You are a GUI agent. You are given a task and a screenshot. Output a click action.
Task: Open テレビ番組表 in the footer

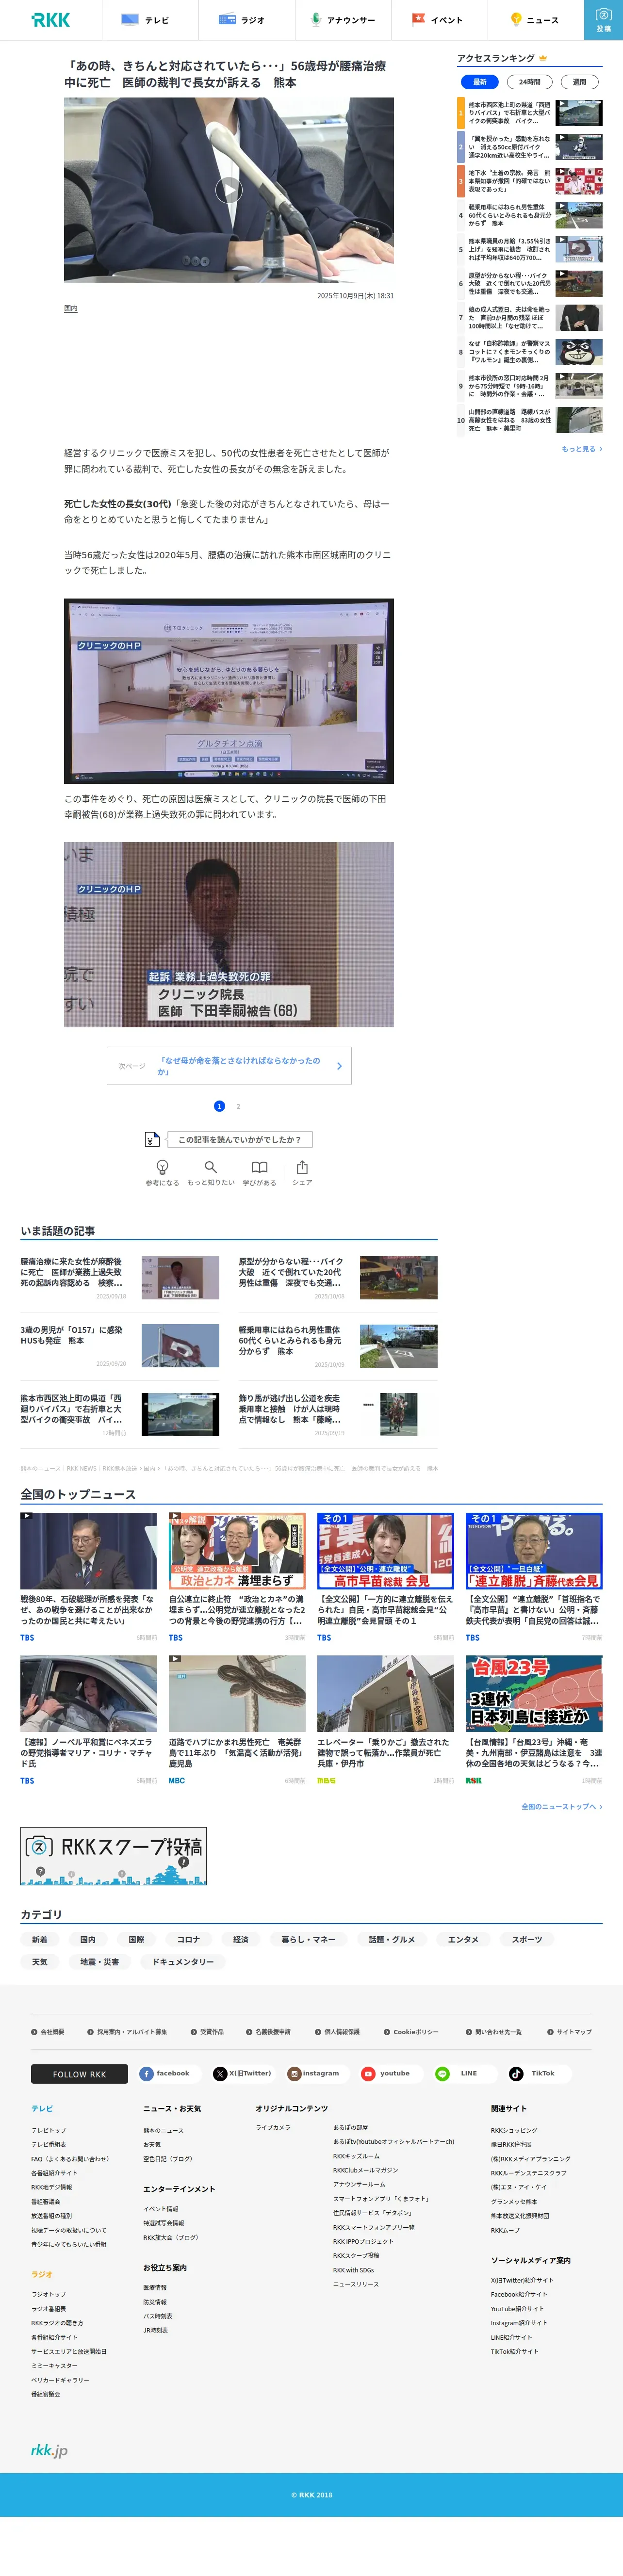point(48,2144)
